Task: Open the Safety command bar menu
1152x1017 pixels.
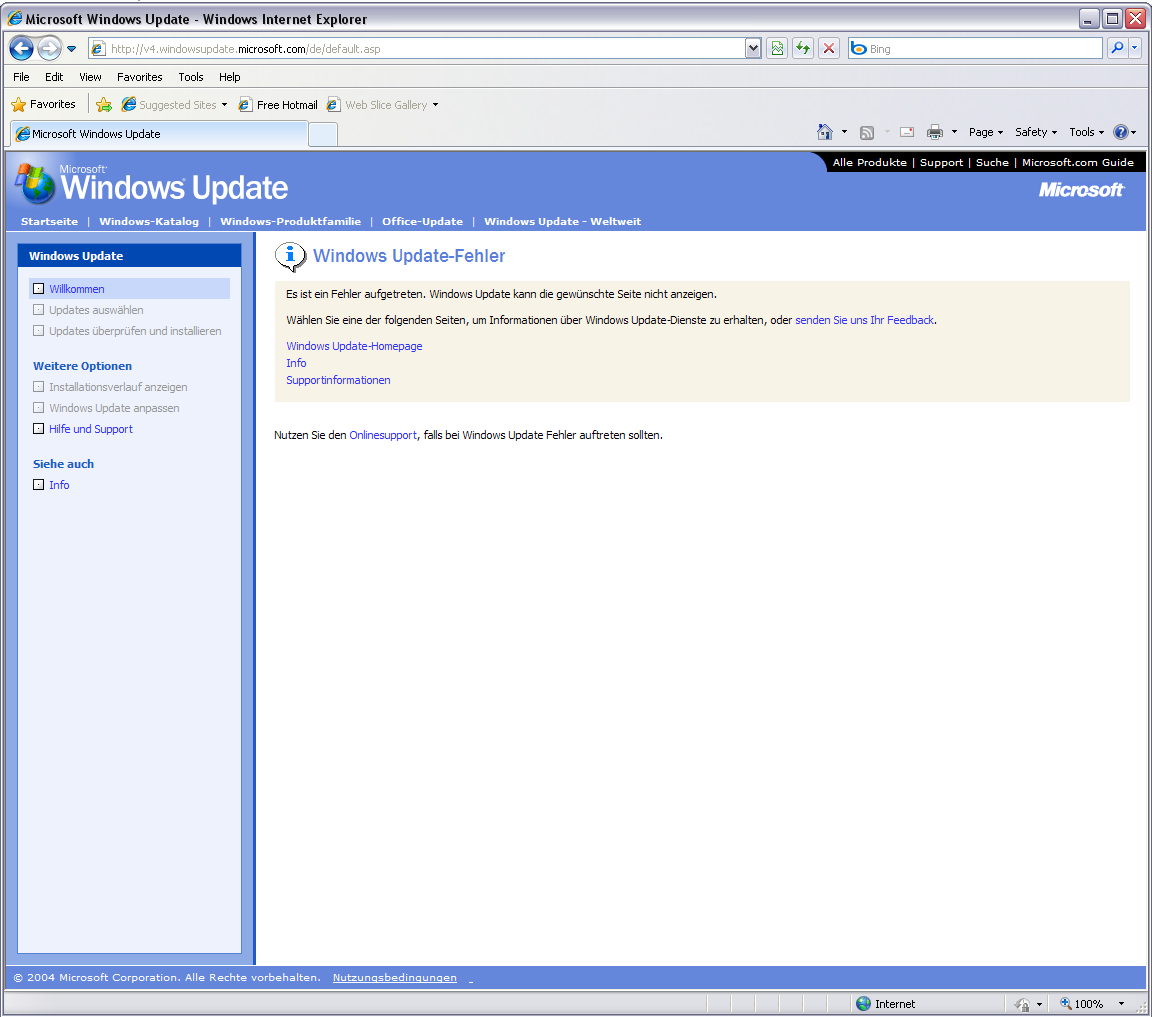Action: click(1036, 132)
